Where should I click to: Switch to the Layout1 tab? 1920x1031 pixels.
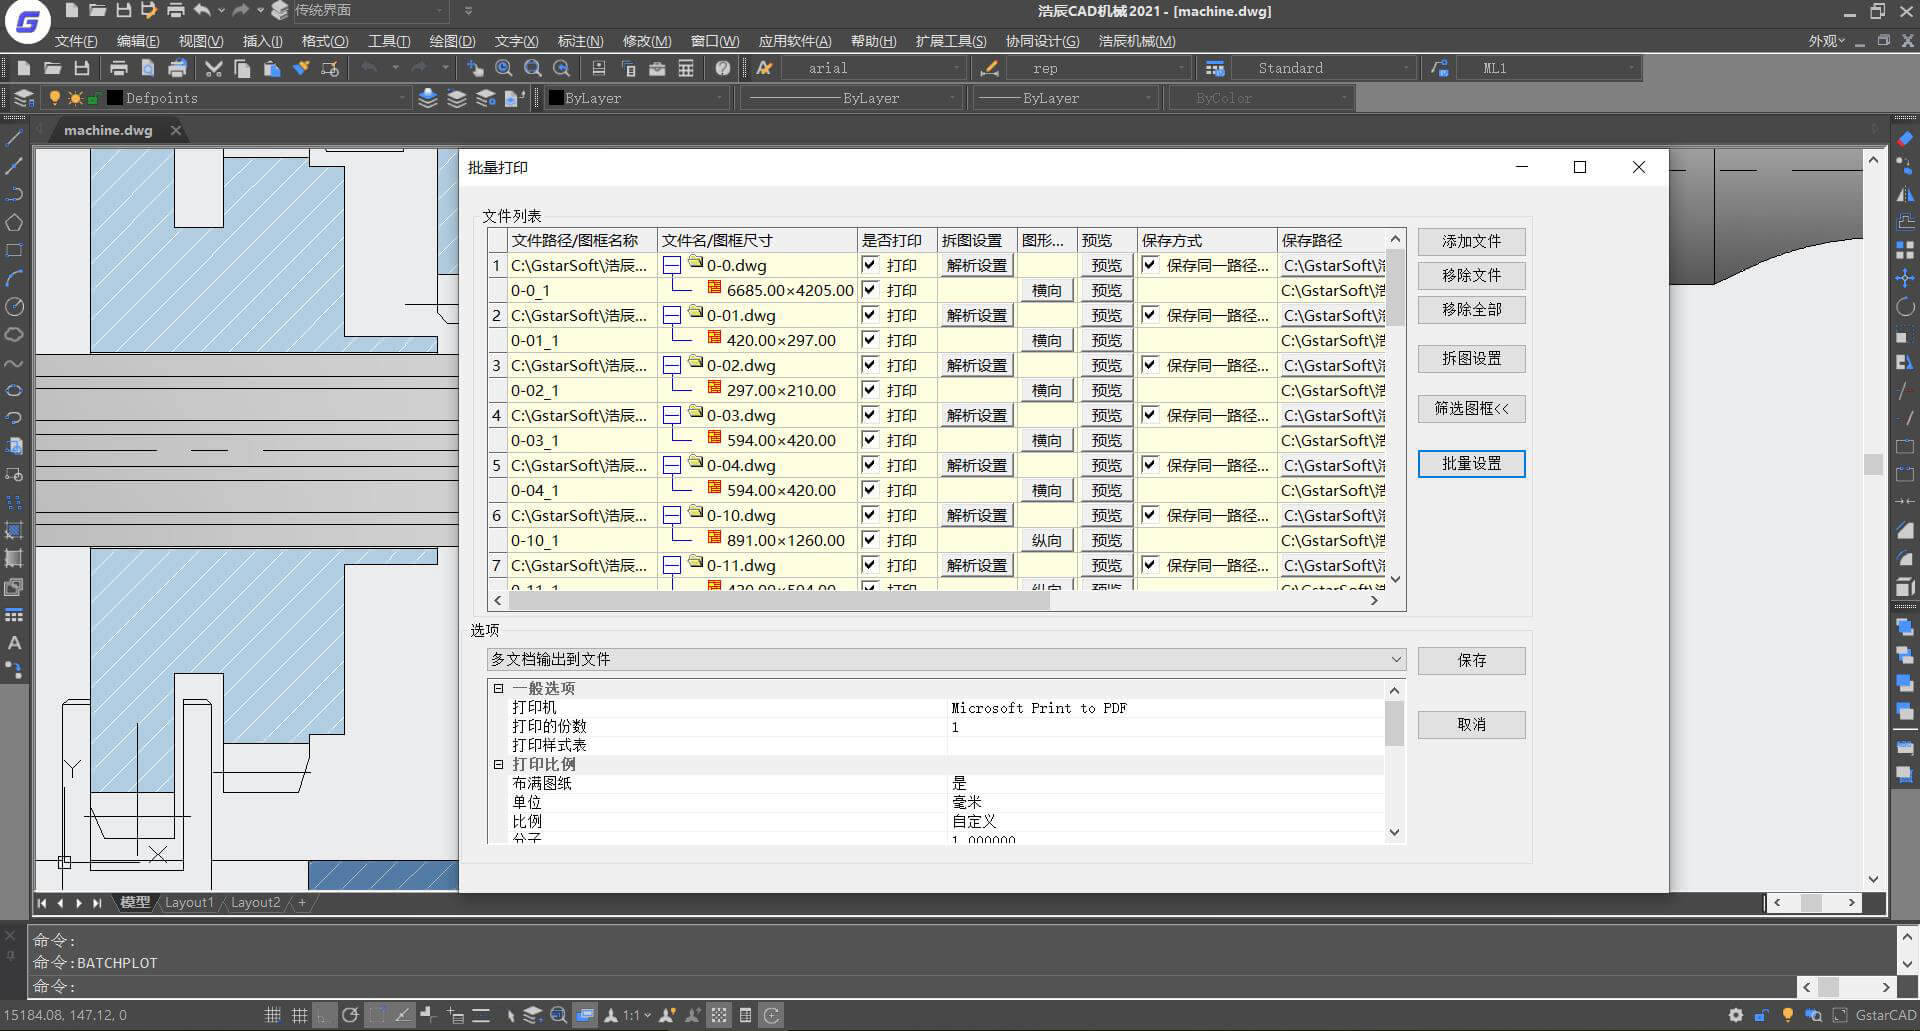pyautogui.click(x=189, y=902)
